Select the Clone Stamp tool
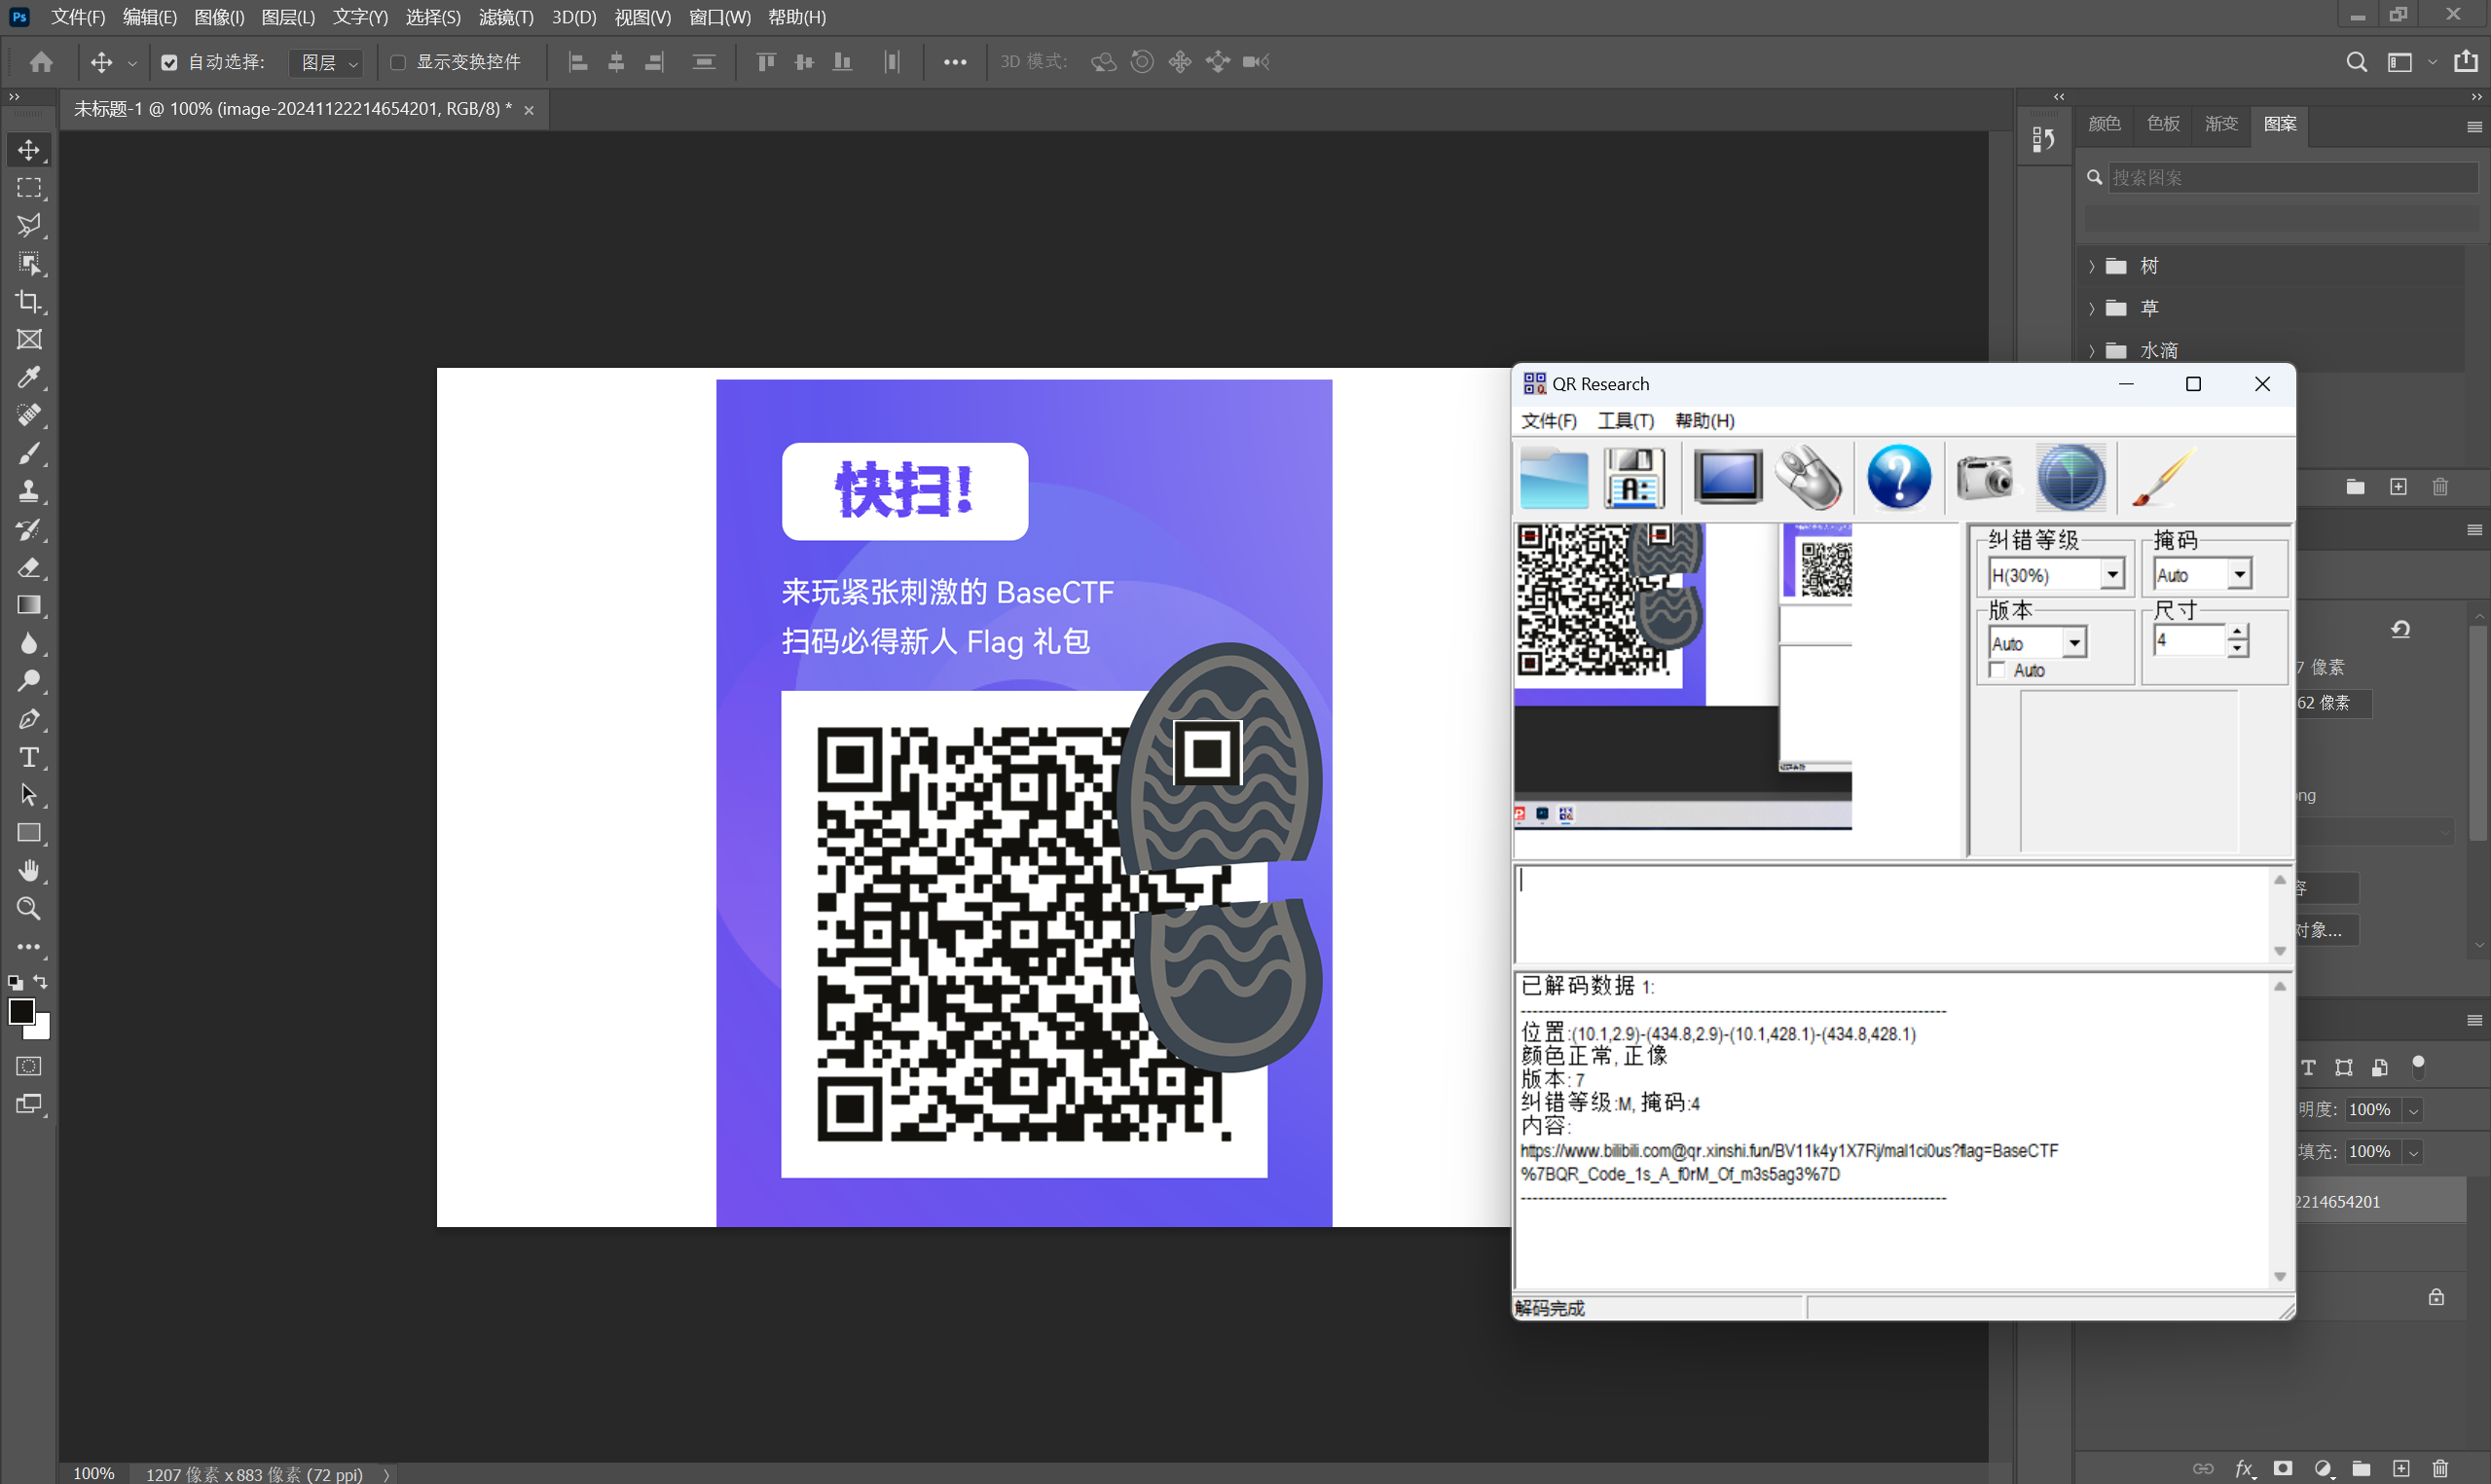Screen dimensions: 2491x1484 [29, 491]
